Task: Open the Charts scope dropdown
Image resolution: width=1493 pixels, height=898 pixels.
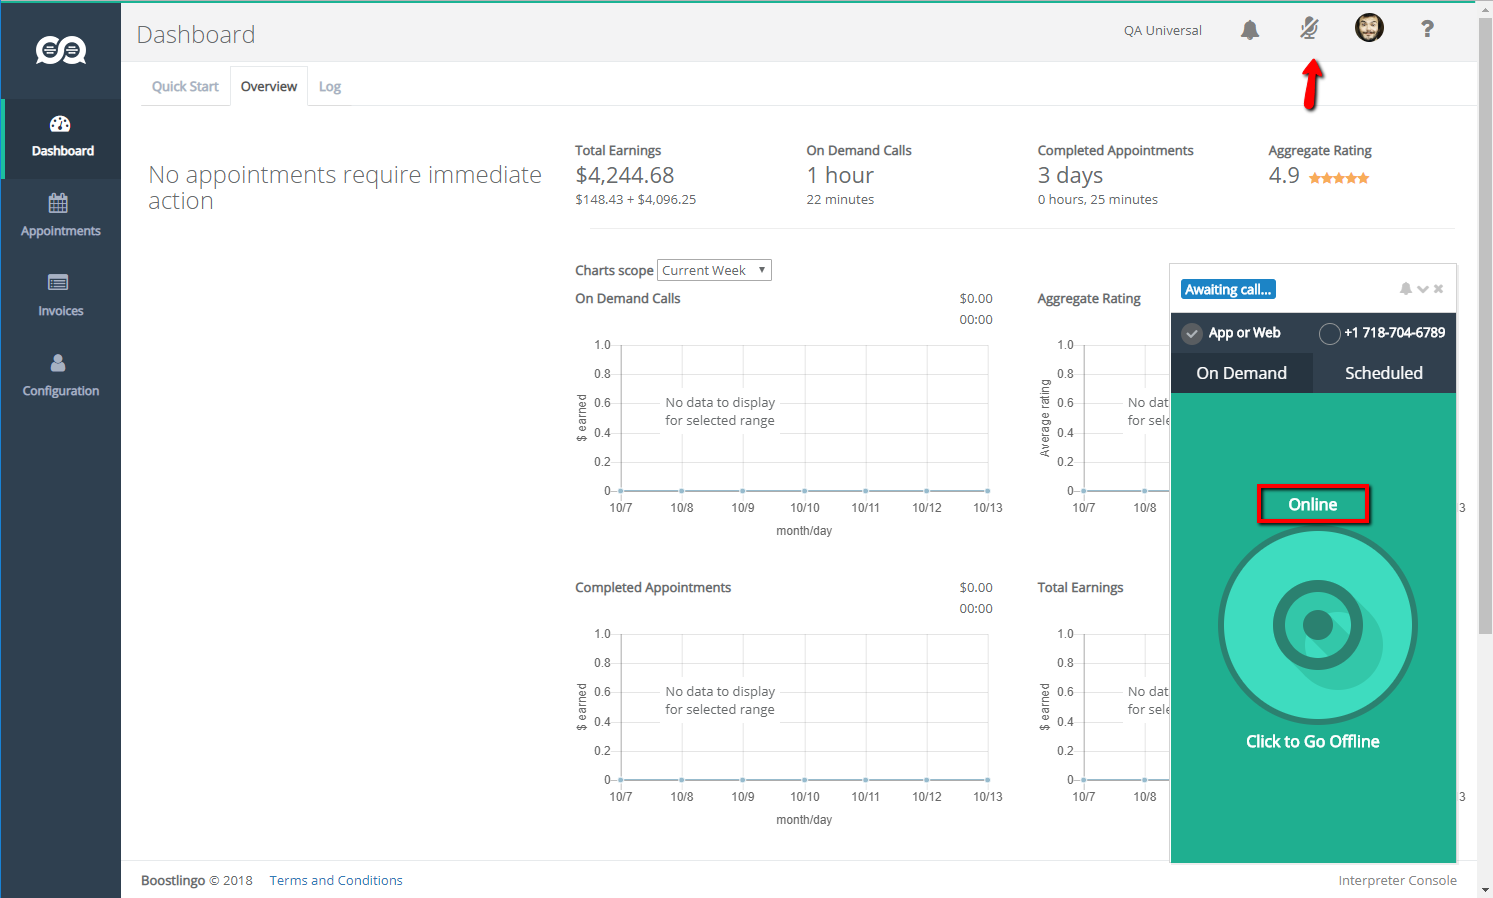Action: (x=714, y=270)
